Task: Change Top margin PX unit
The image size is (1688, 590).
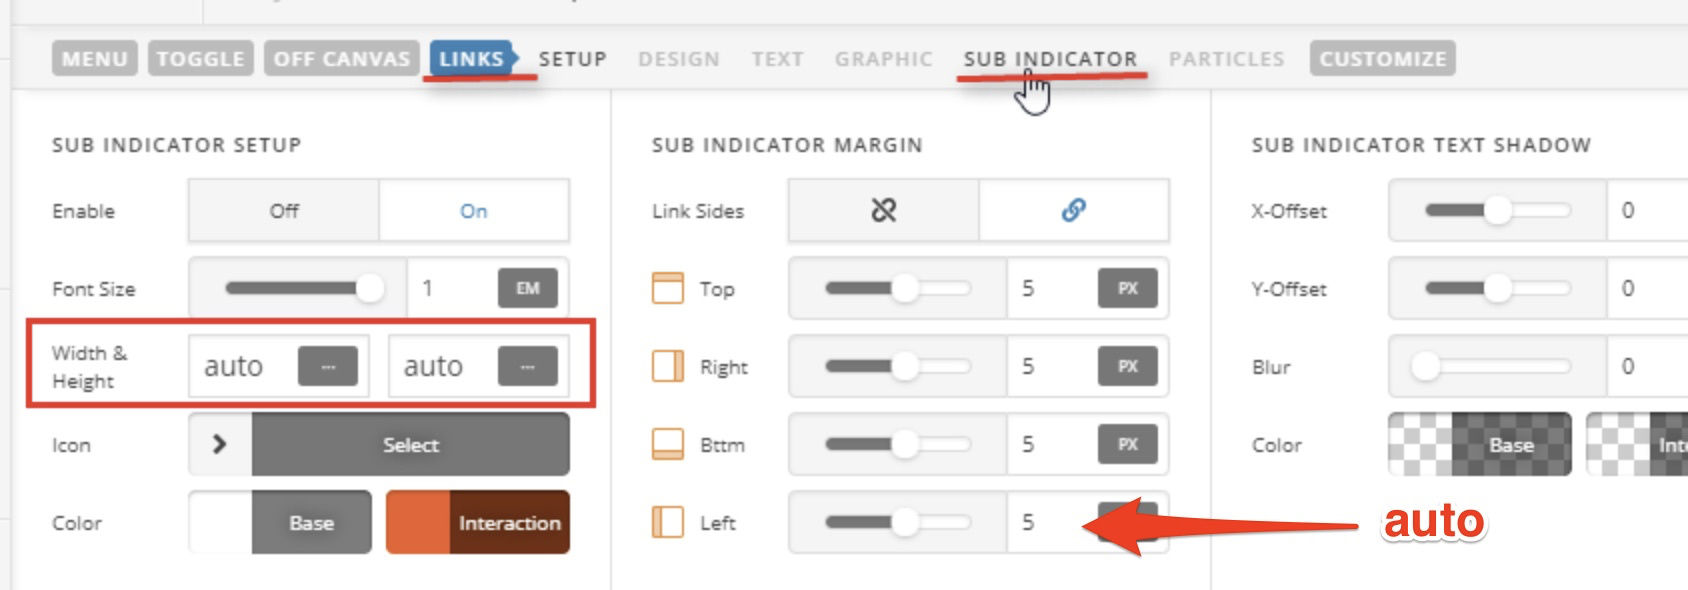Action: coord(1127,289)
